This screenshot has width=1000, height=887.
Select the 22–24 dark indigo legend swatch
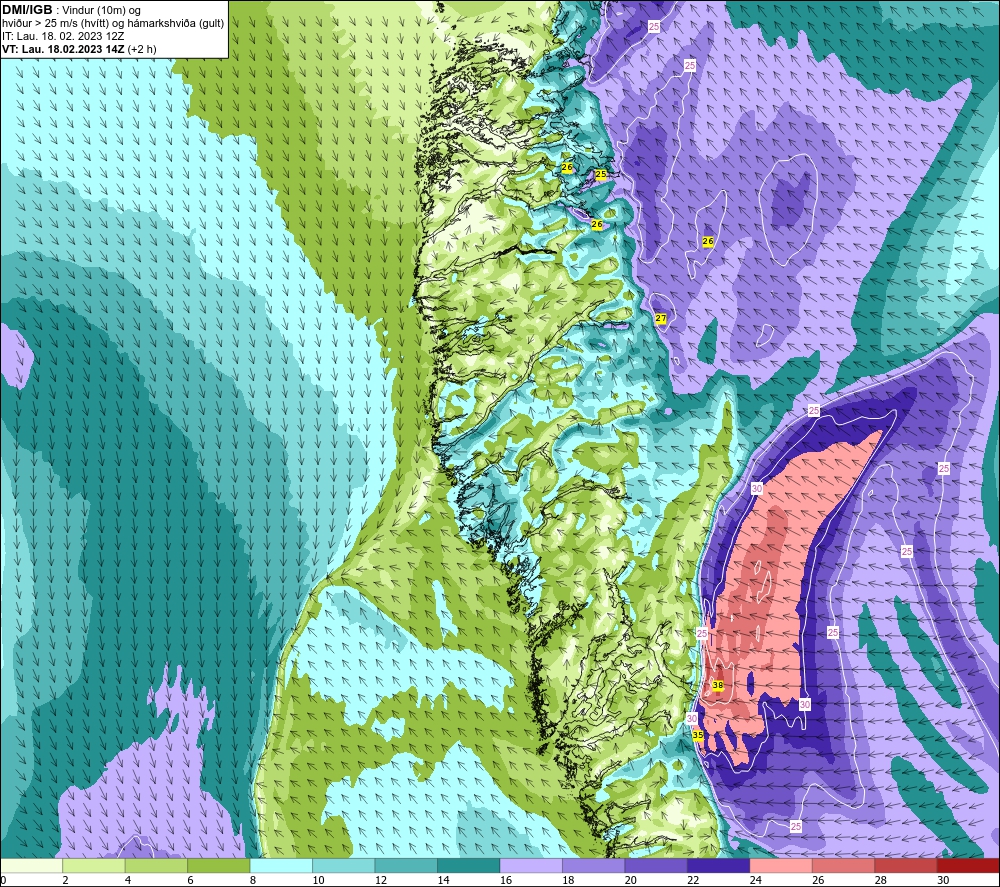tap(719, 866)
